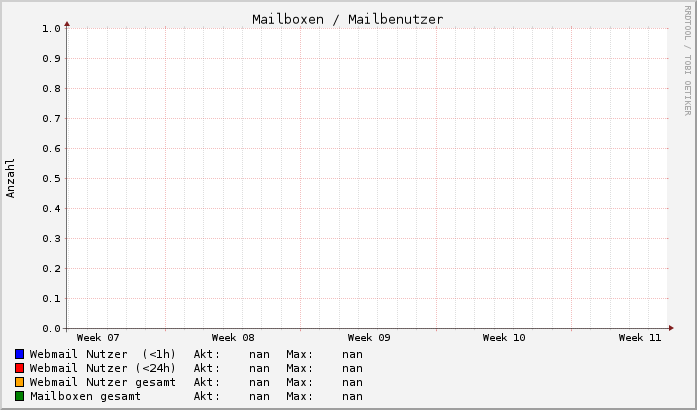The width and height of the screenshot is (697, 410).
Task: Click the Mailboxen gesamt legend text
Action: (85, 396)
